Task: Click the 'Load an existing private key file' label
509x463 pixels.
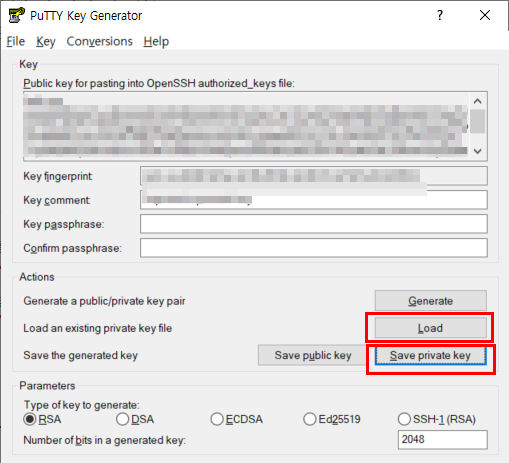Action: (98, 328)
